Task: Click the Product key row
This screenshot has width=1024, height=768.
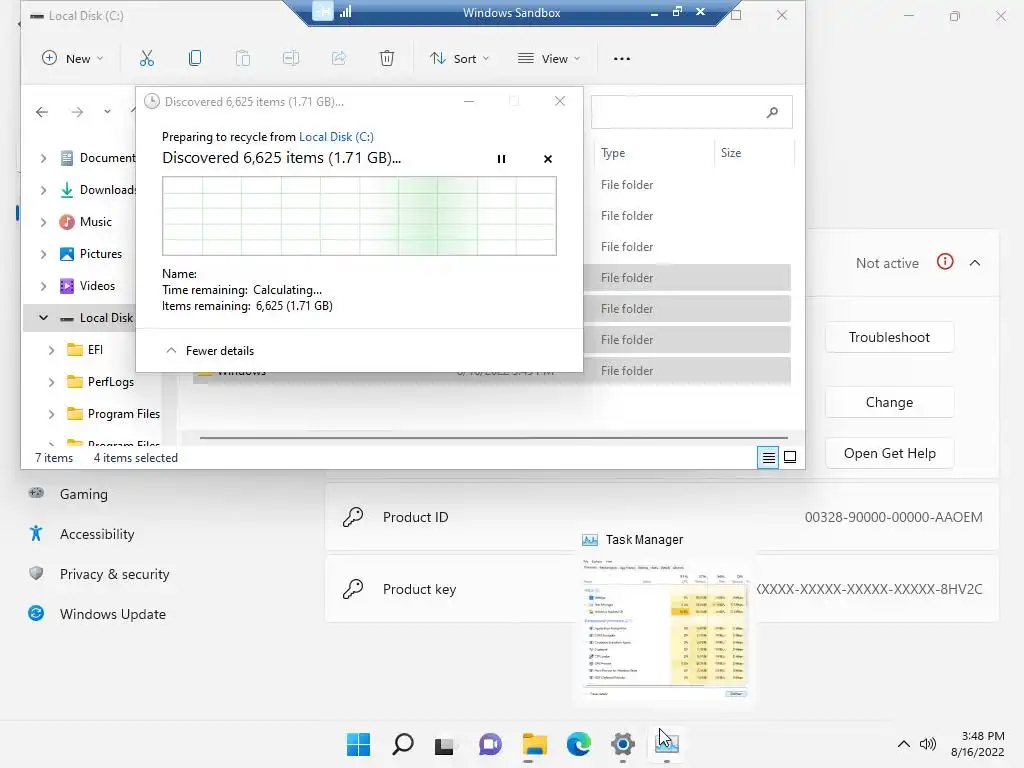Action: (662, 589)
